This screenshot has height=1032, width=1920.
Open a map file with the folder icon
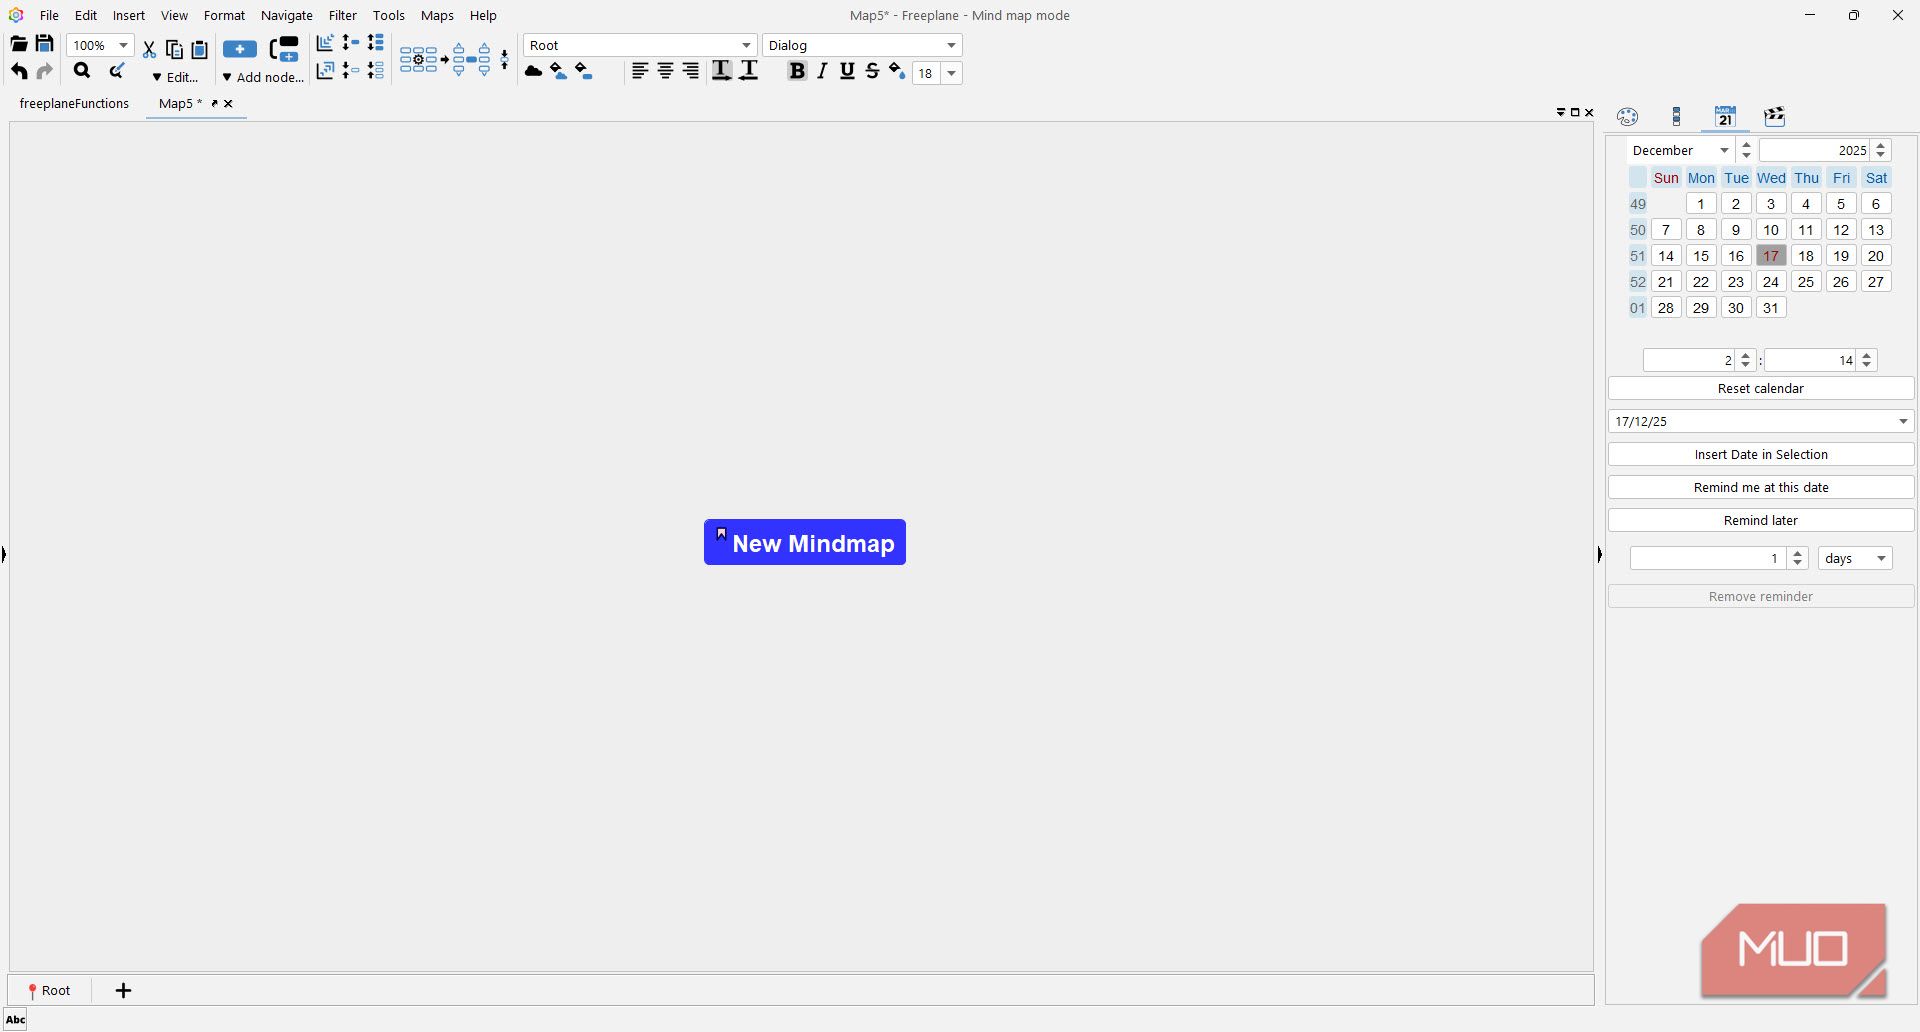point(18,44)
